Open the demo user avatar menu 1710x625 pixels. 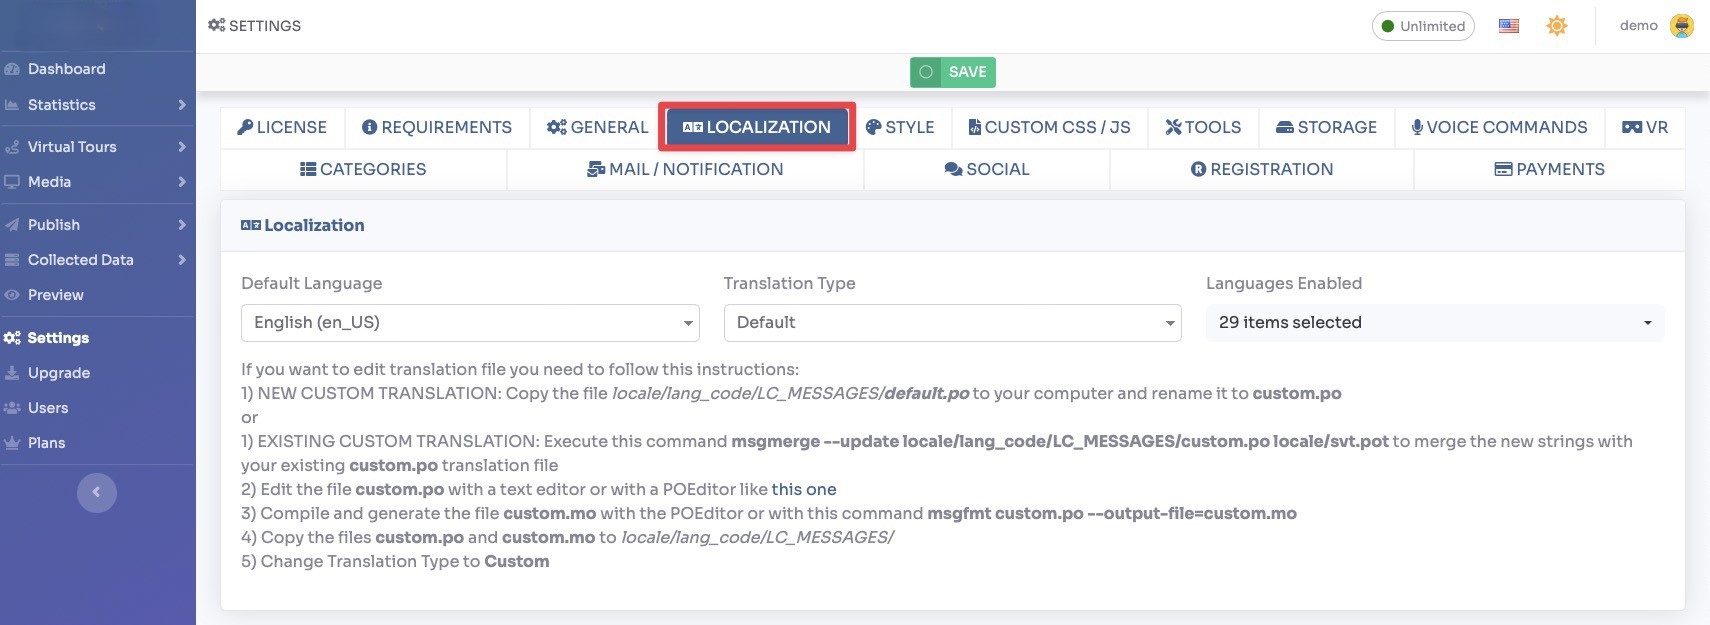tap(1682, 26)
